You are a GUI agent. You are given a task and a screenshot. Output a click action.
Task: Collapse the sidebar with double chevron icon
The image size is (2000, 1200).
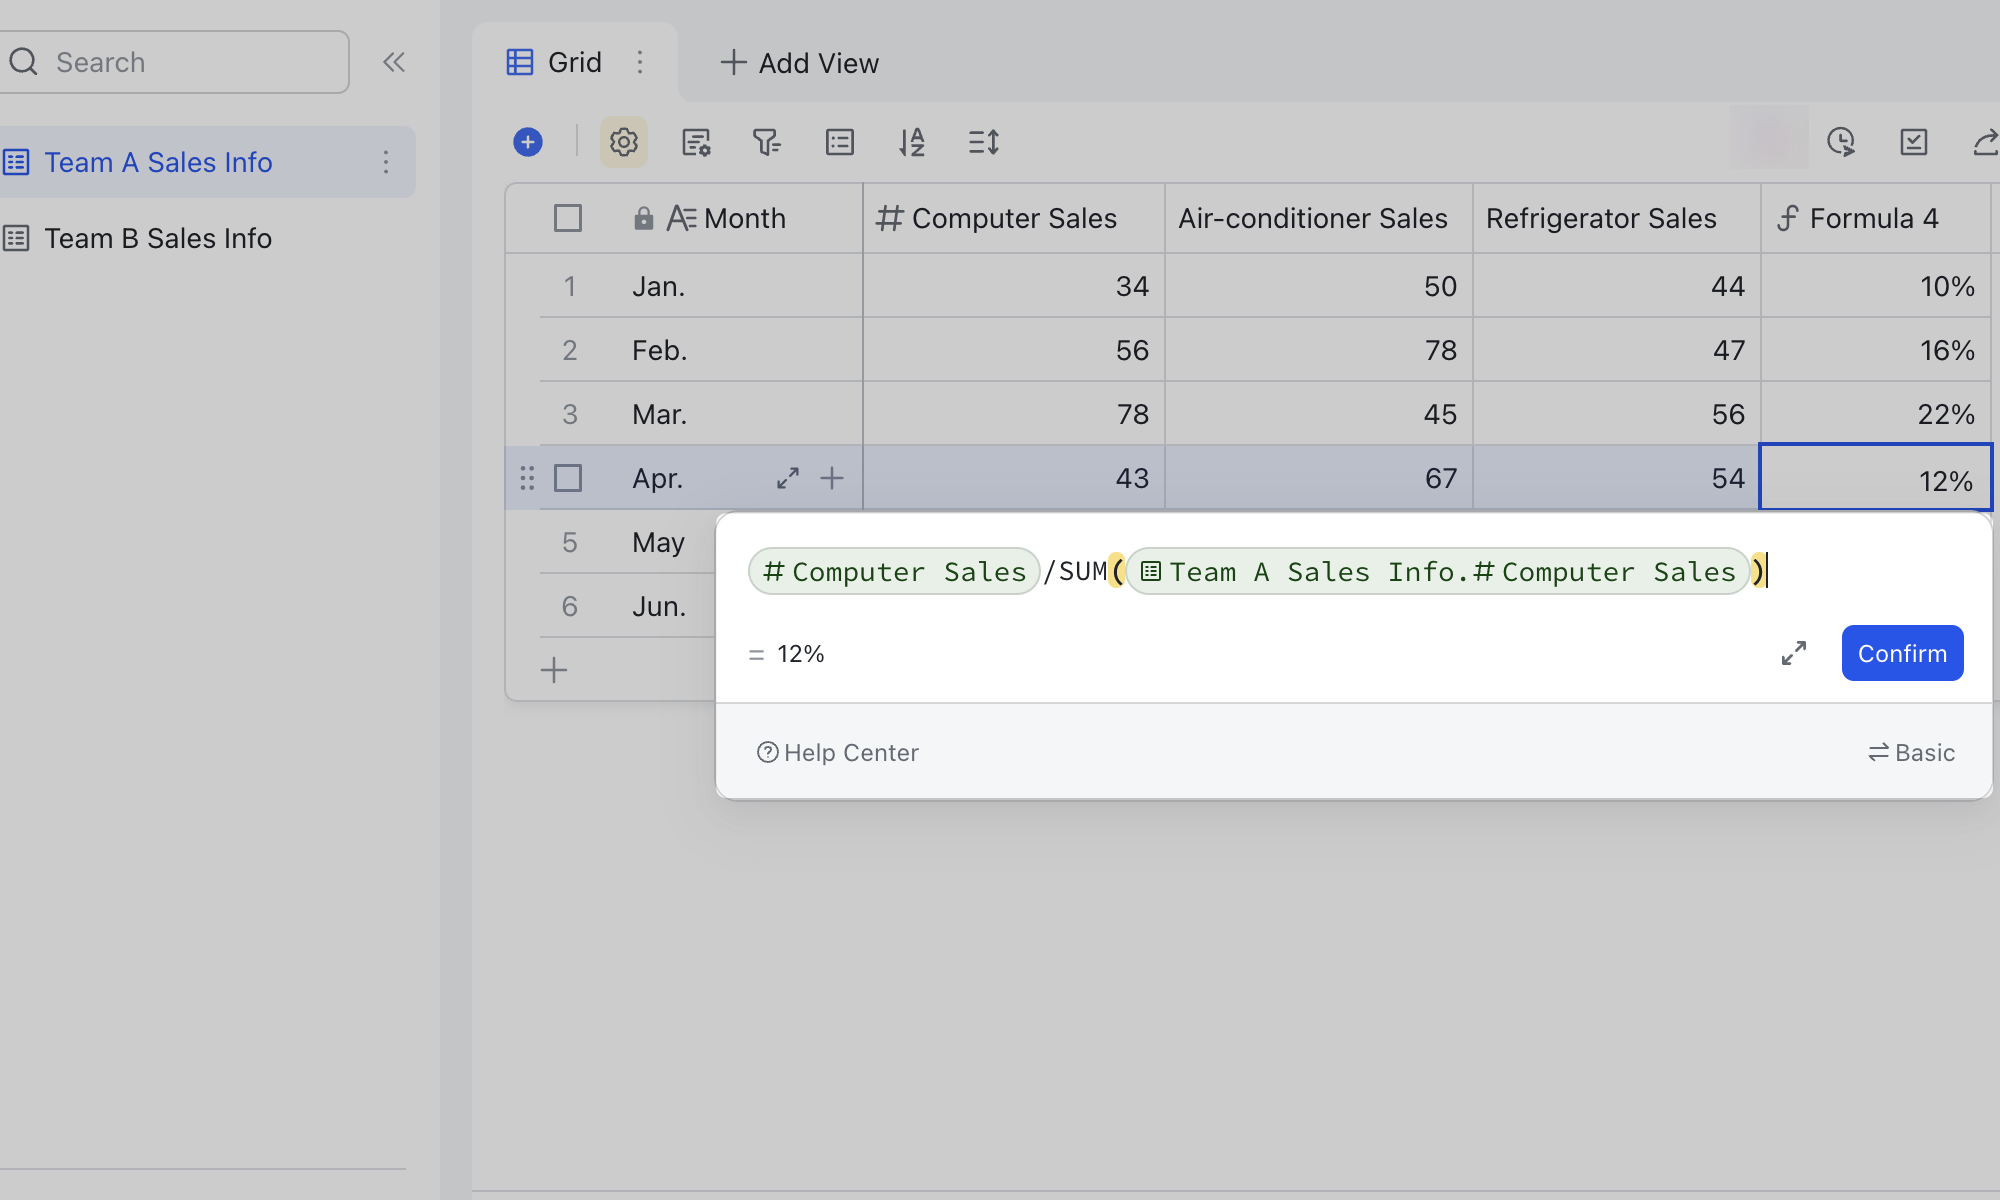[x=394, y=62]
